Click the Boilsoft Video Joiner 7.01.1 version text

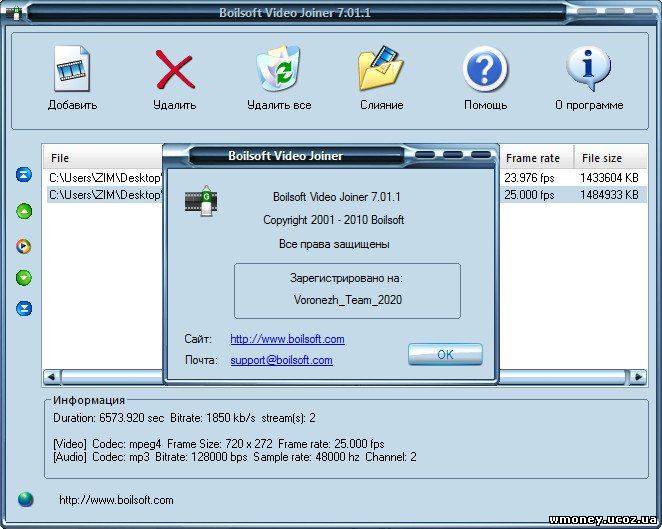point(336,197)
